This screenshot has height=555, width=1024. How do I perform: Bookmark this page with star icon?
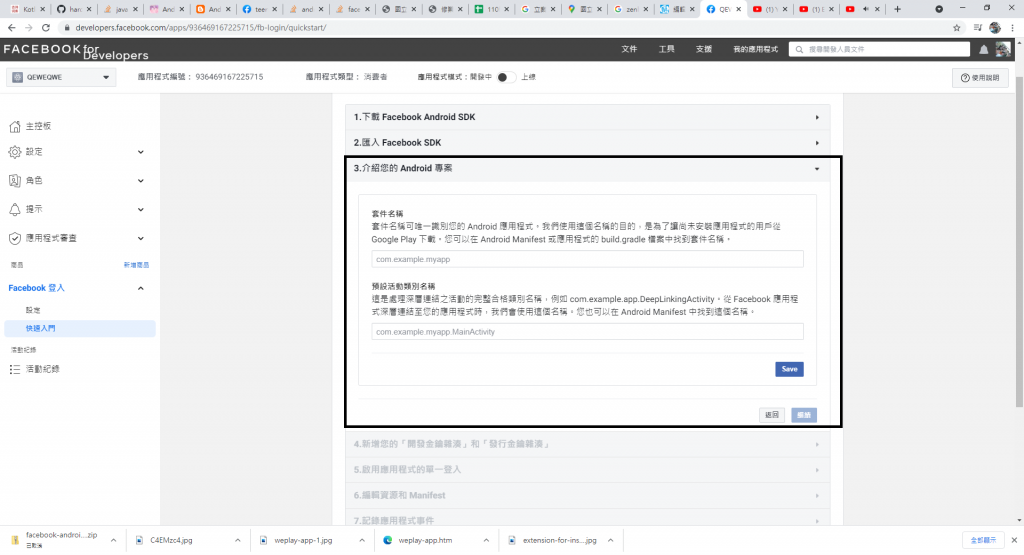click(x=957, y=27)
